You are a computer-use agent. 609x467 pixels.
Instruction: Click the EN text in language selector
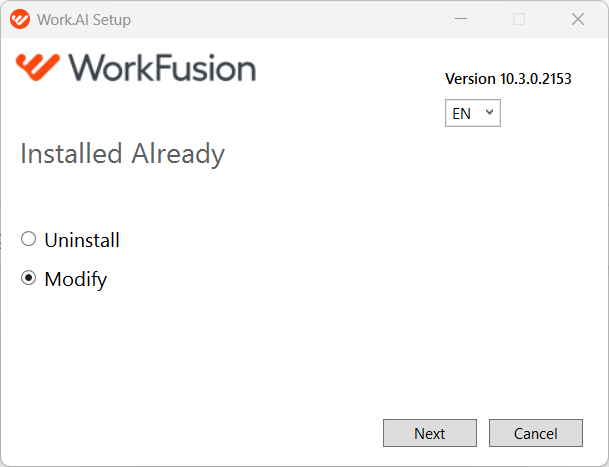pyautogui.click(x=461, y=114)
